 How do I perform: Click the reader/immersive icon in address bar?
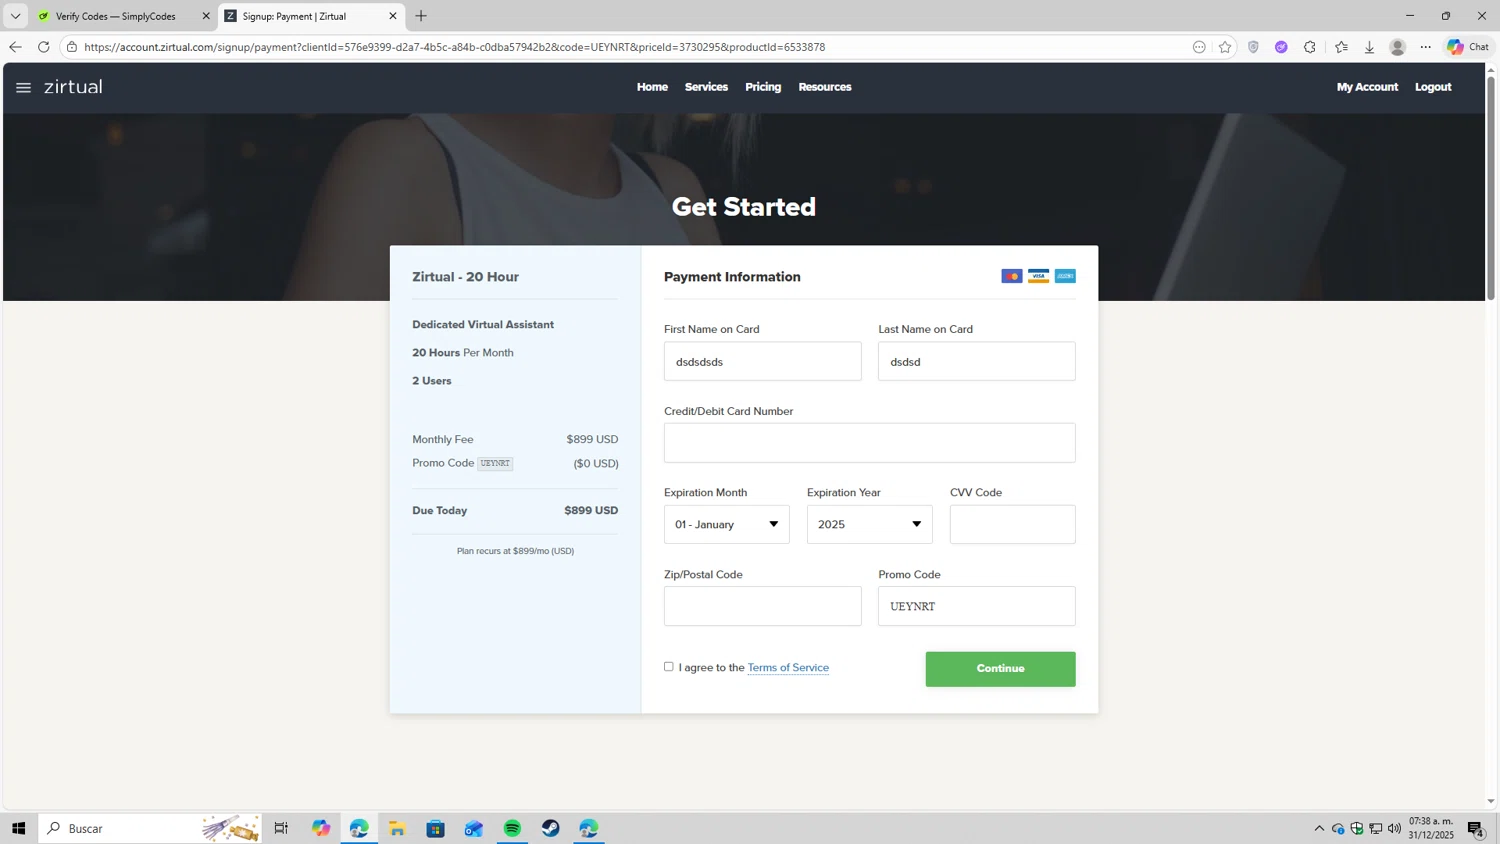[1199, 47]
